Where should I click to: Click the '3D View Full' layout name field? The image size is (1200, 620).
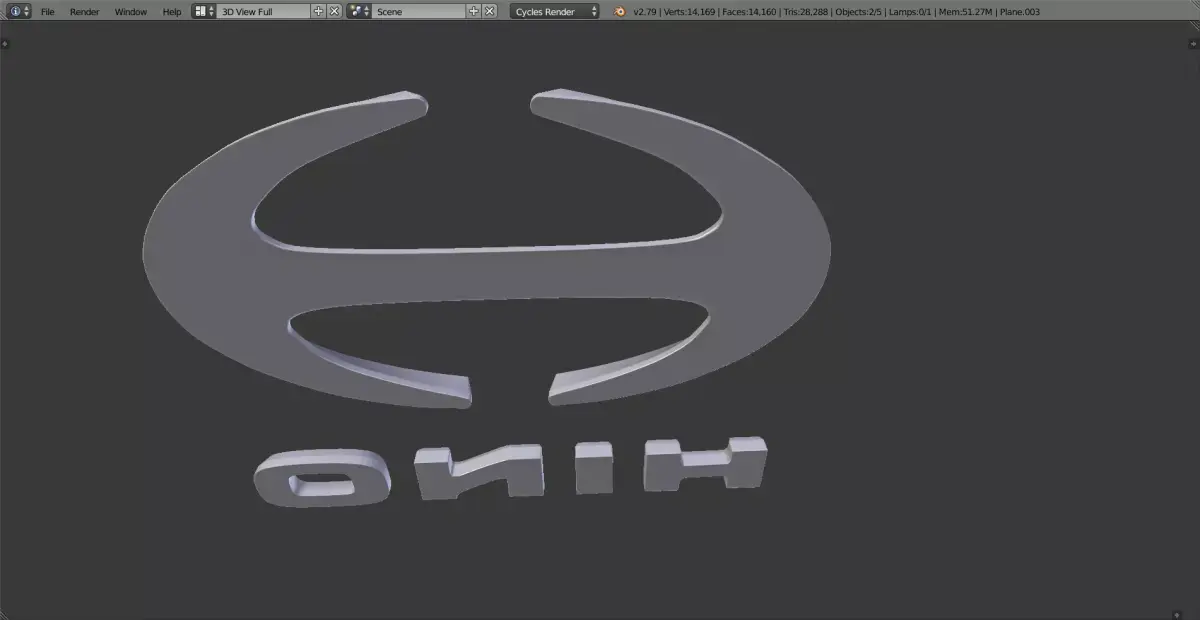[x=264, y=11]
